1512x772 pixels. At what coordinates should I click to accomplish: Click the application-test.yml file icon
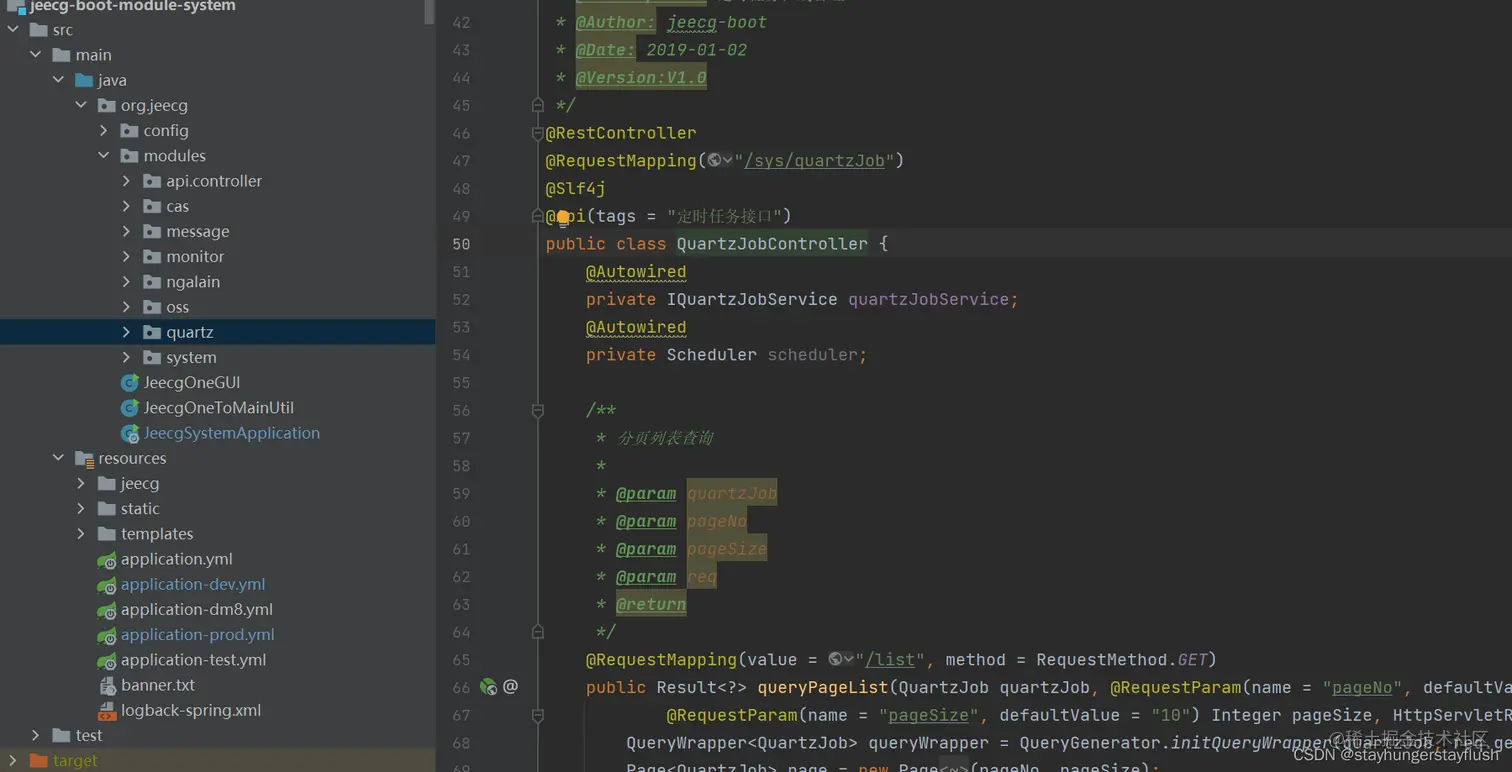click(107, 660)
